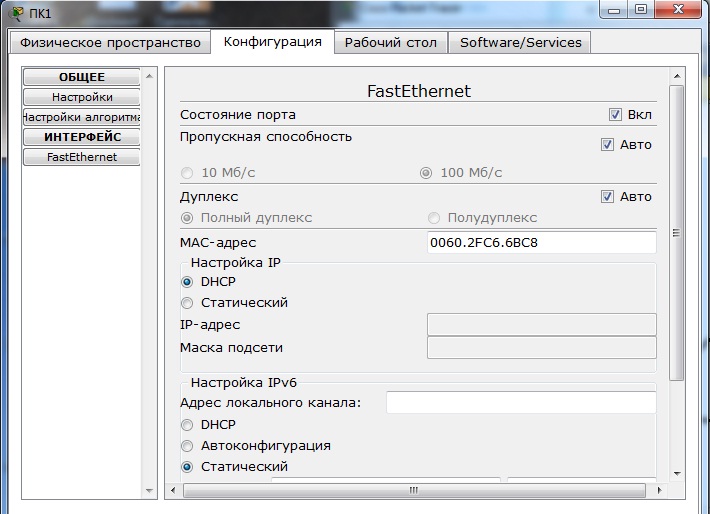Toggle duplex Авто checkbox
The height and width of the screenshot is (514, 710).
[x=607, y=197]
